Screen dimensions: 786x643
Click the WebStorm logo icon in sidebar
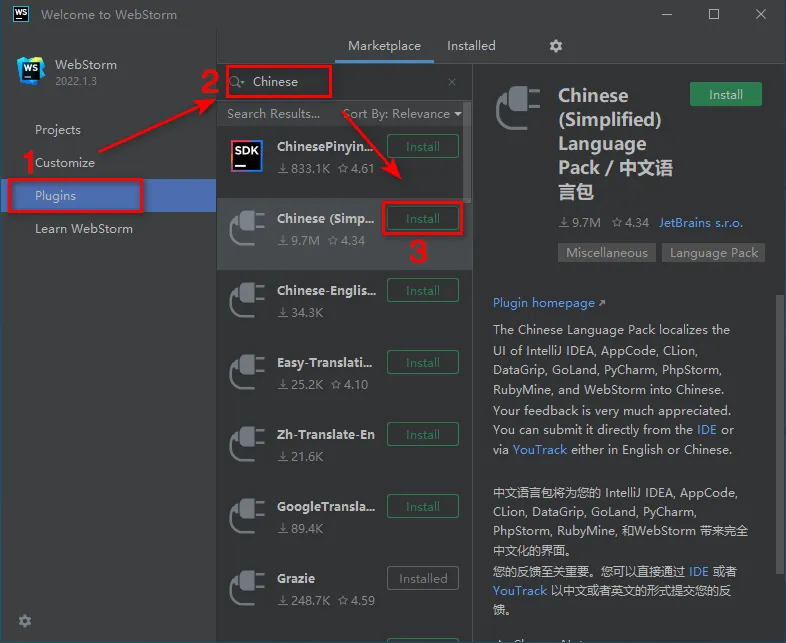(31, 71)
